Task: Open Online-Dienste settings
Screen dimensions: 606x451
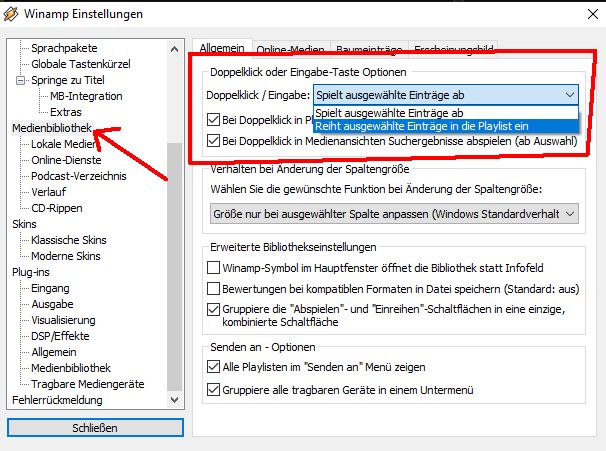Action: tap(66, 160)
